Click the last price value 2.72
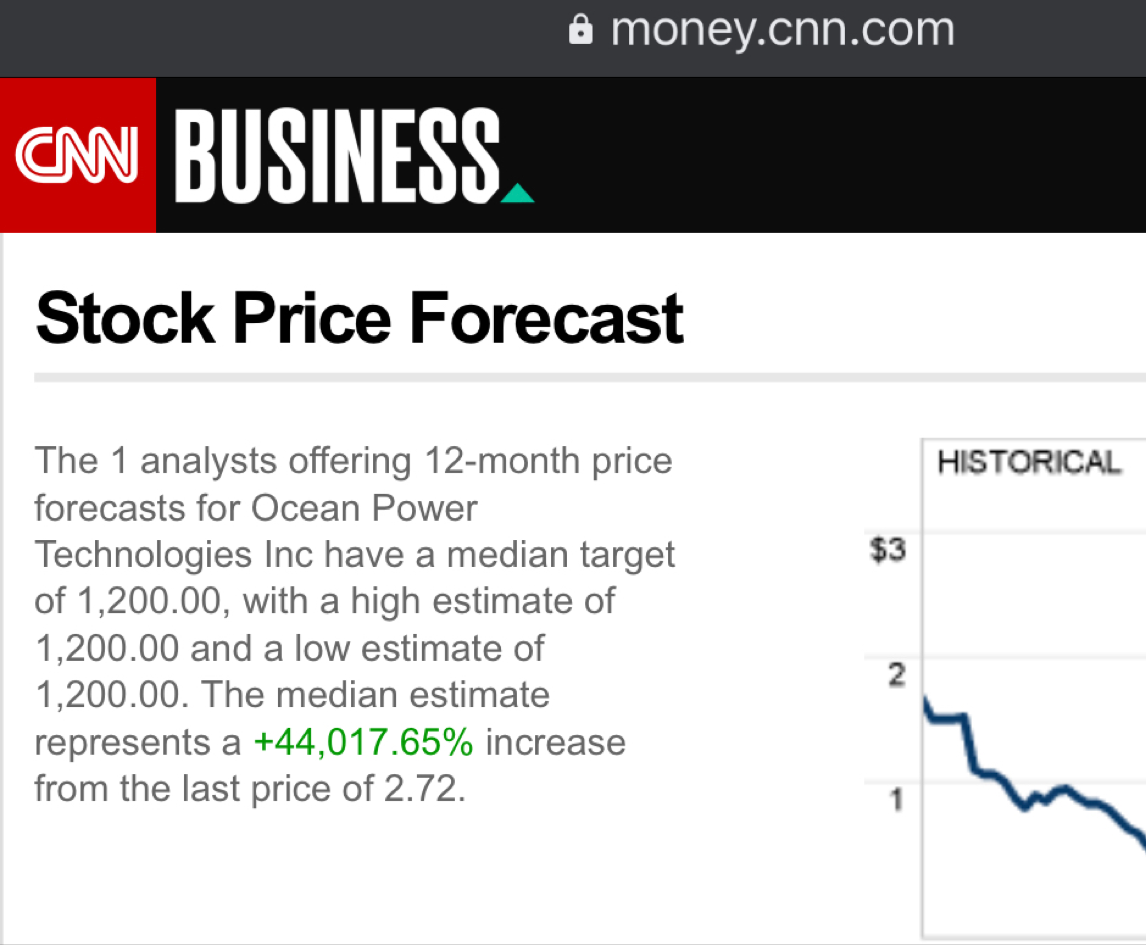The height and width of the screenshot is (945, 1146). (x=424, y=789)
